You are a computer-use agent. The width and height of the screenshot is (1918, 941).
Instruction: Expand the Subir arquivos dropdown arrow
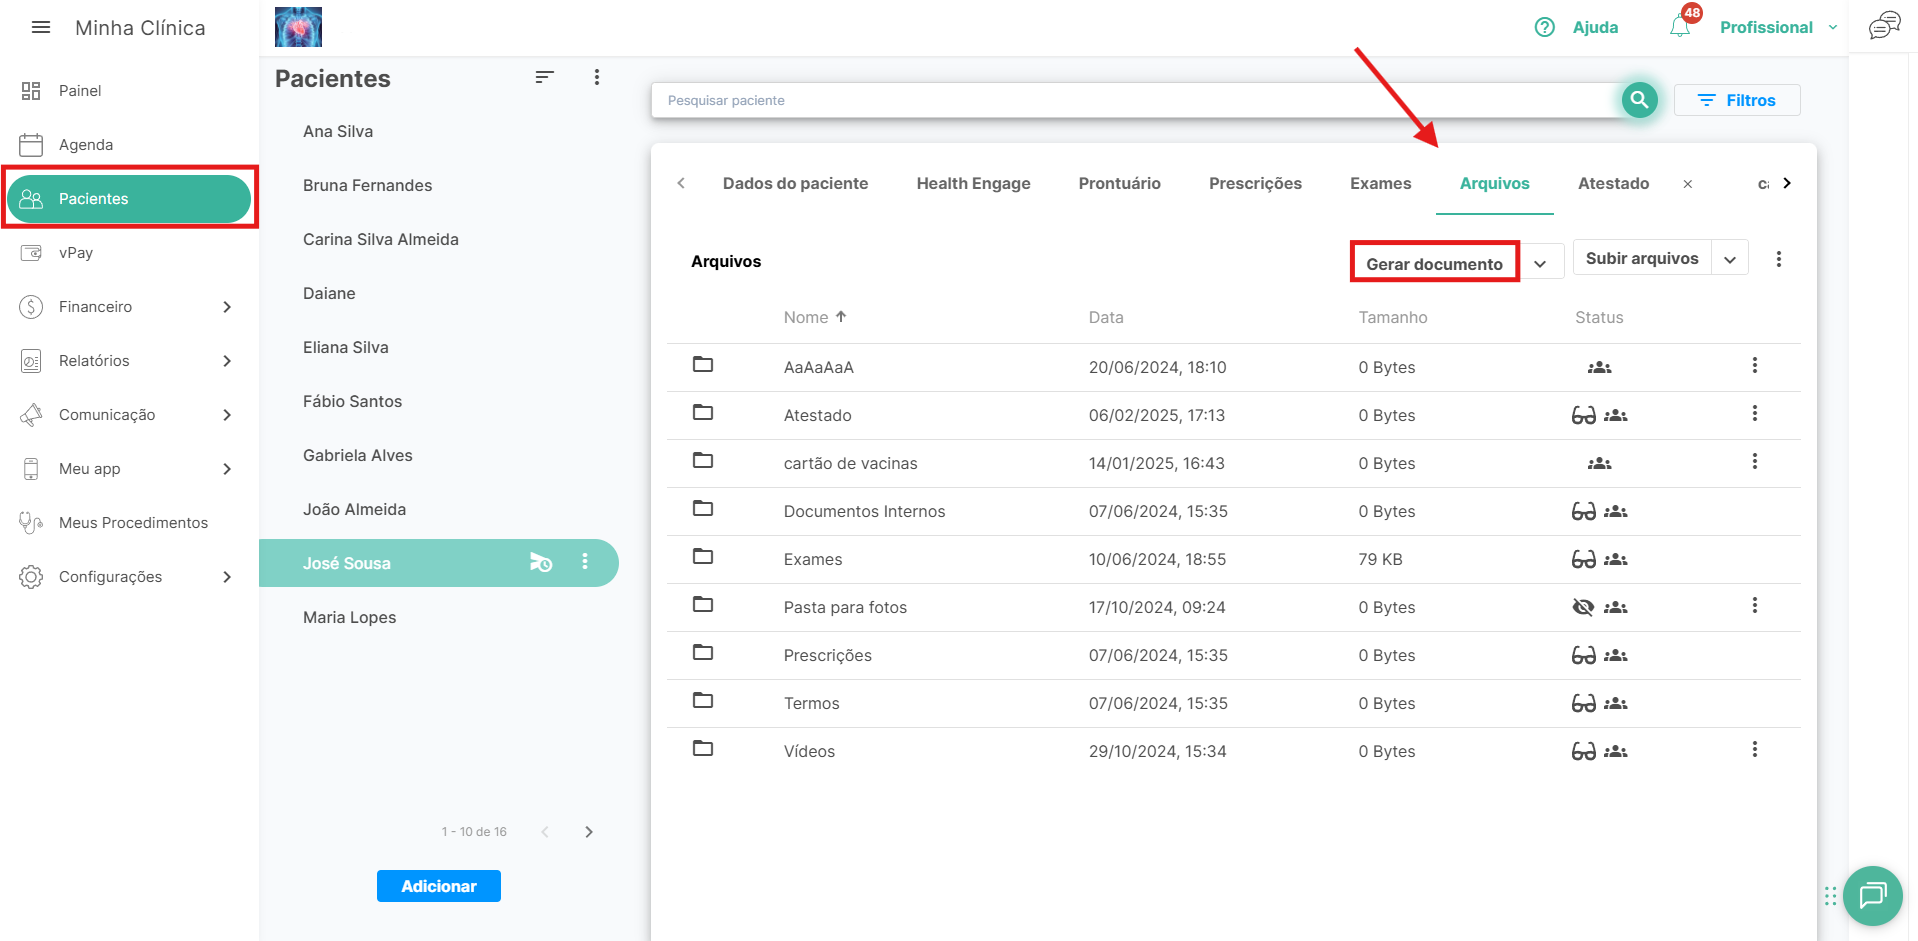[1730, 259]
